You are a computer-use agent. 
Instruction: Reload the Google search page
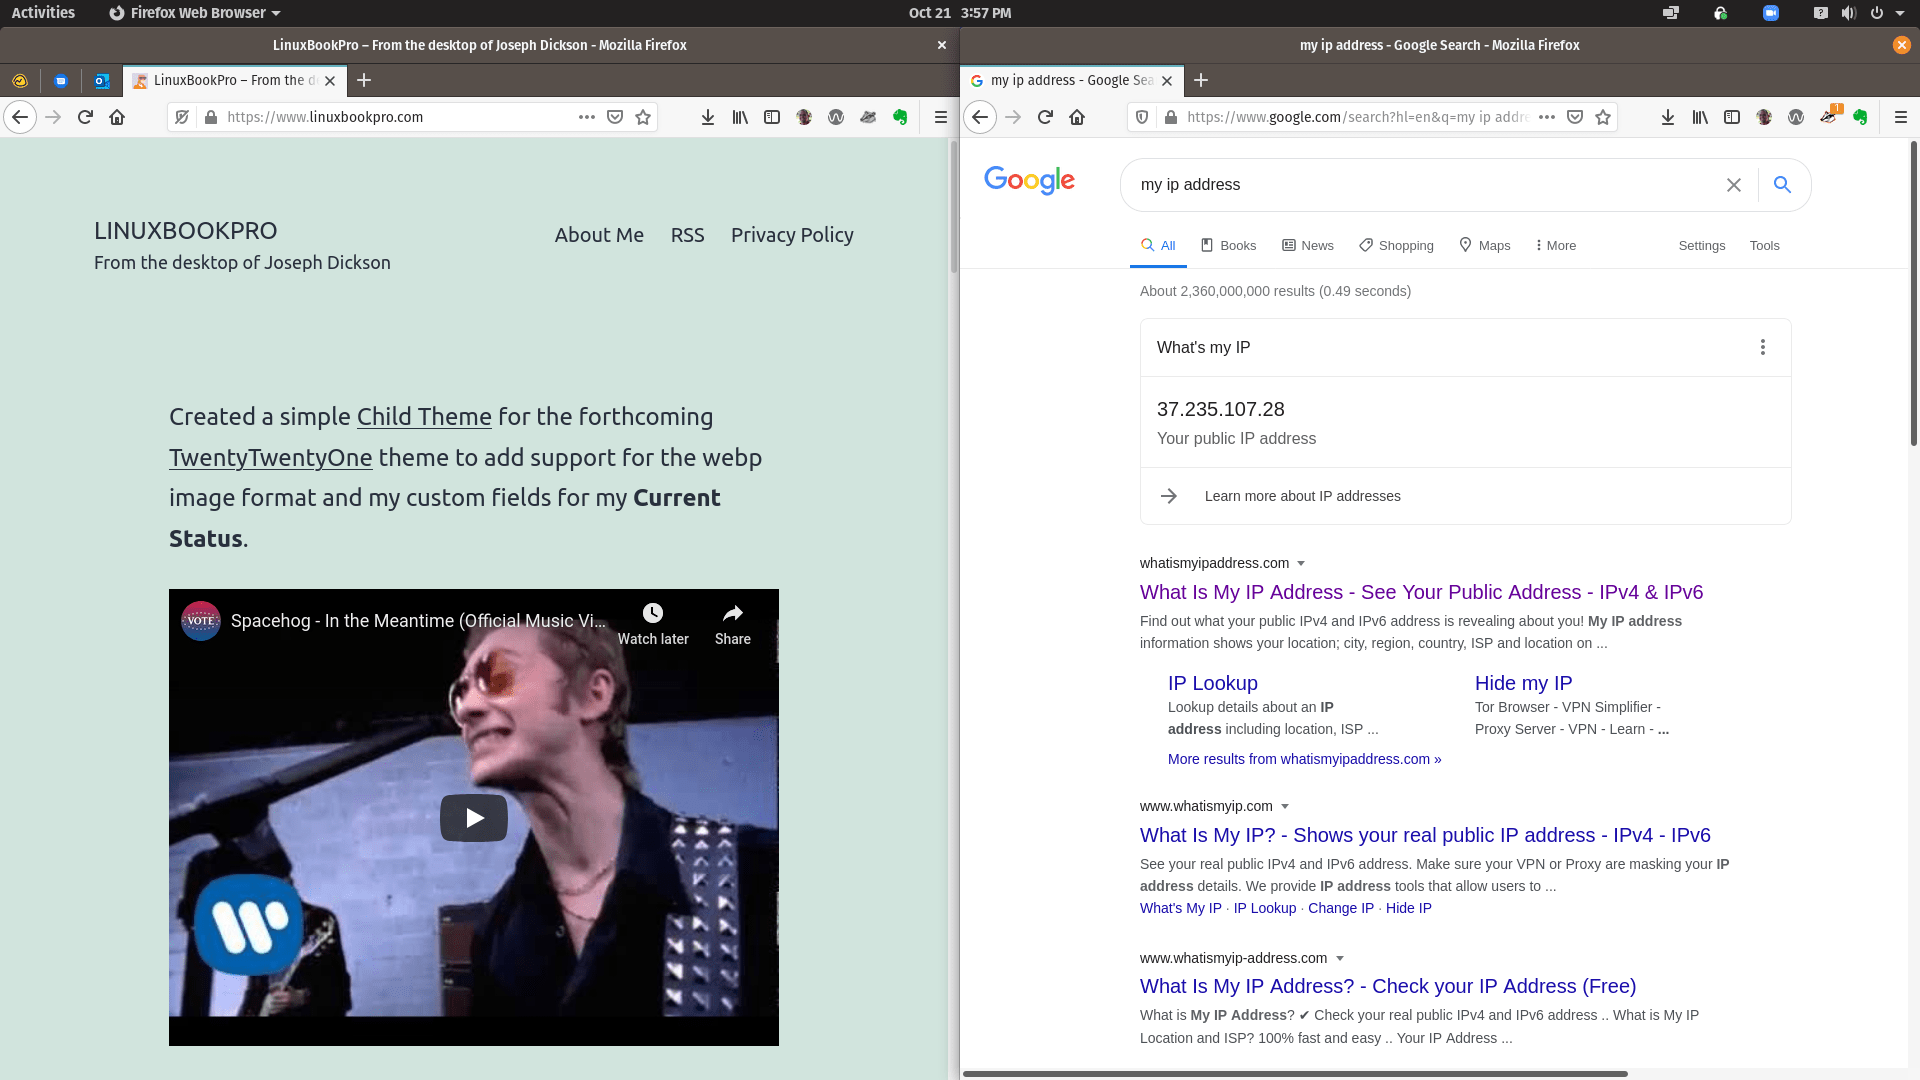[x=1045, y=117]
